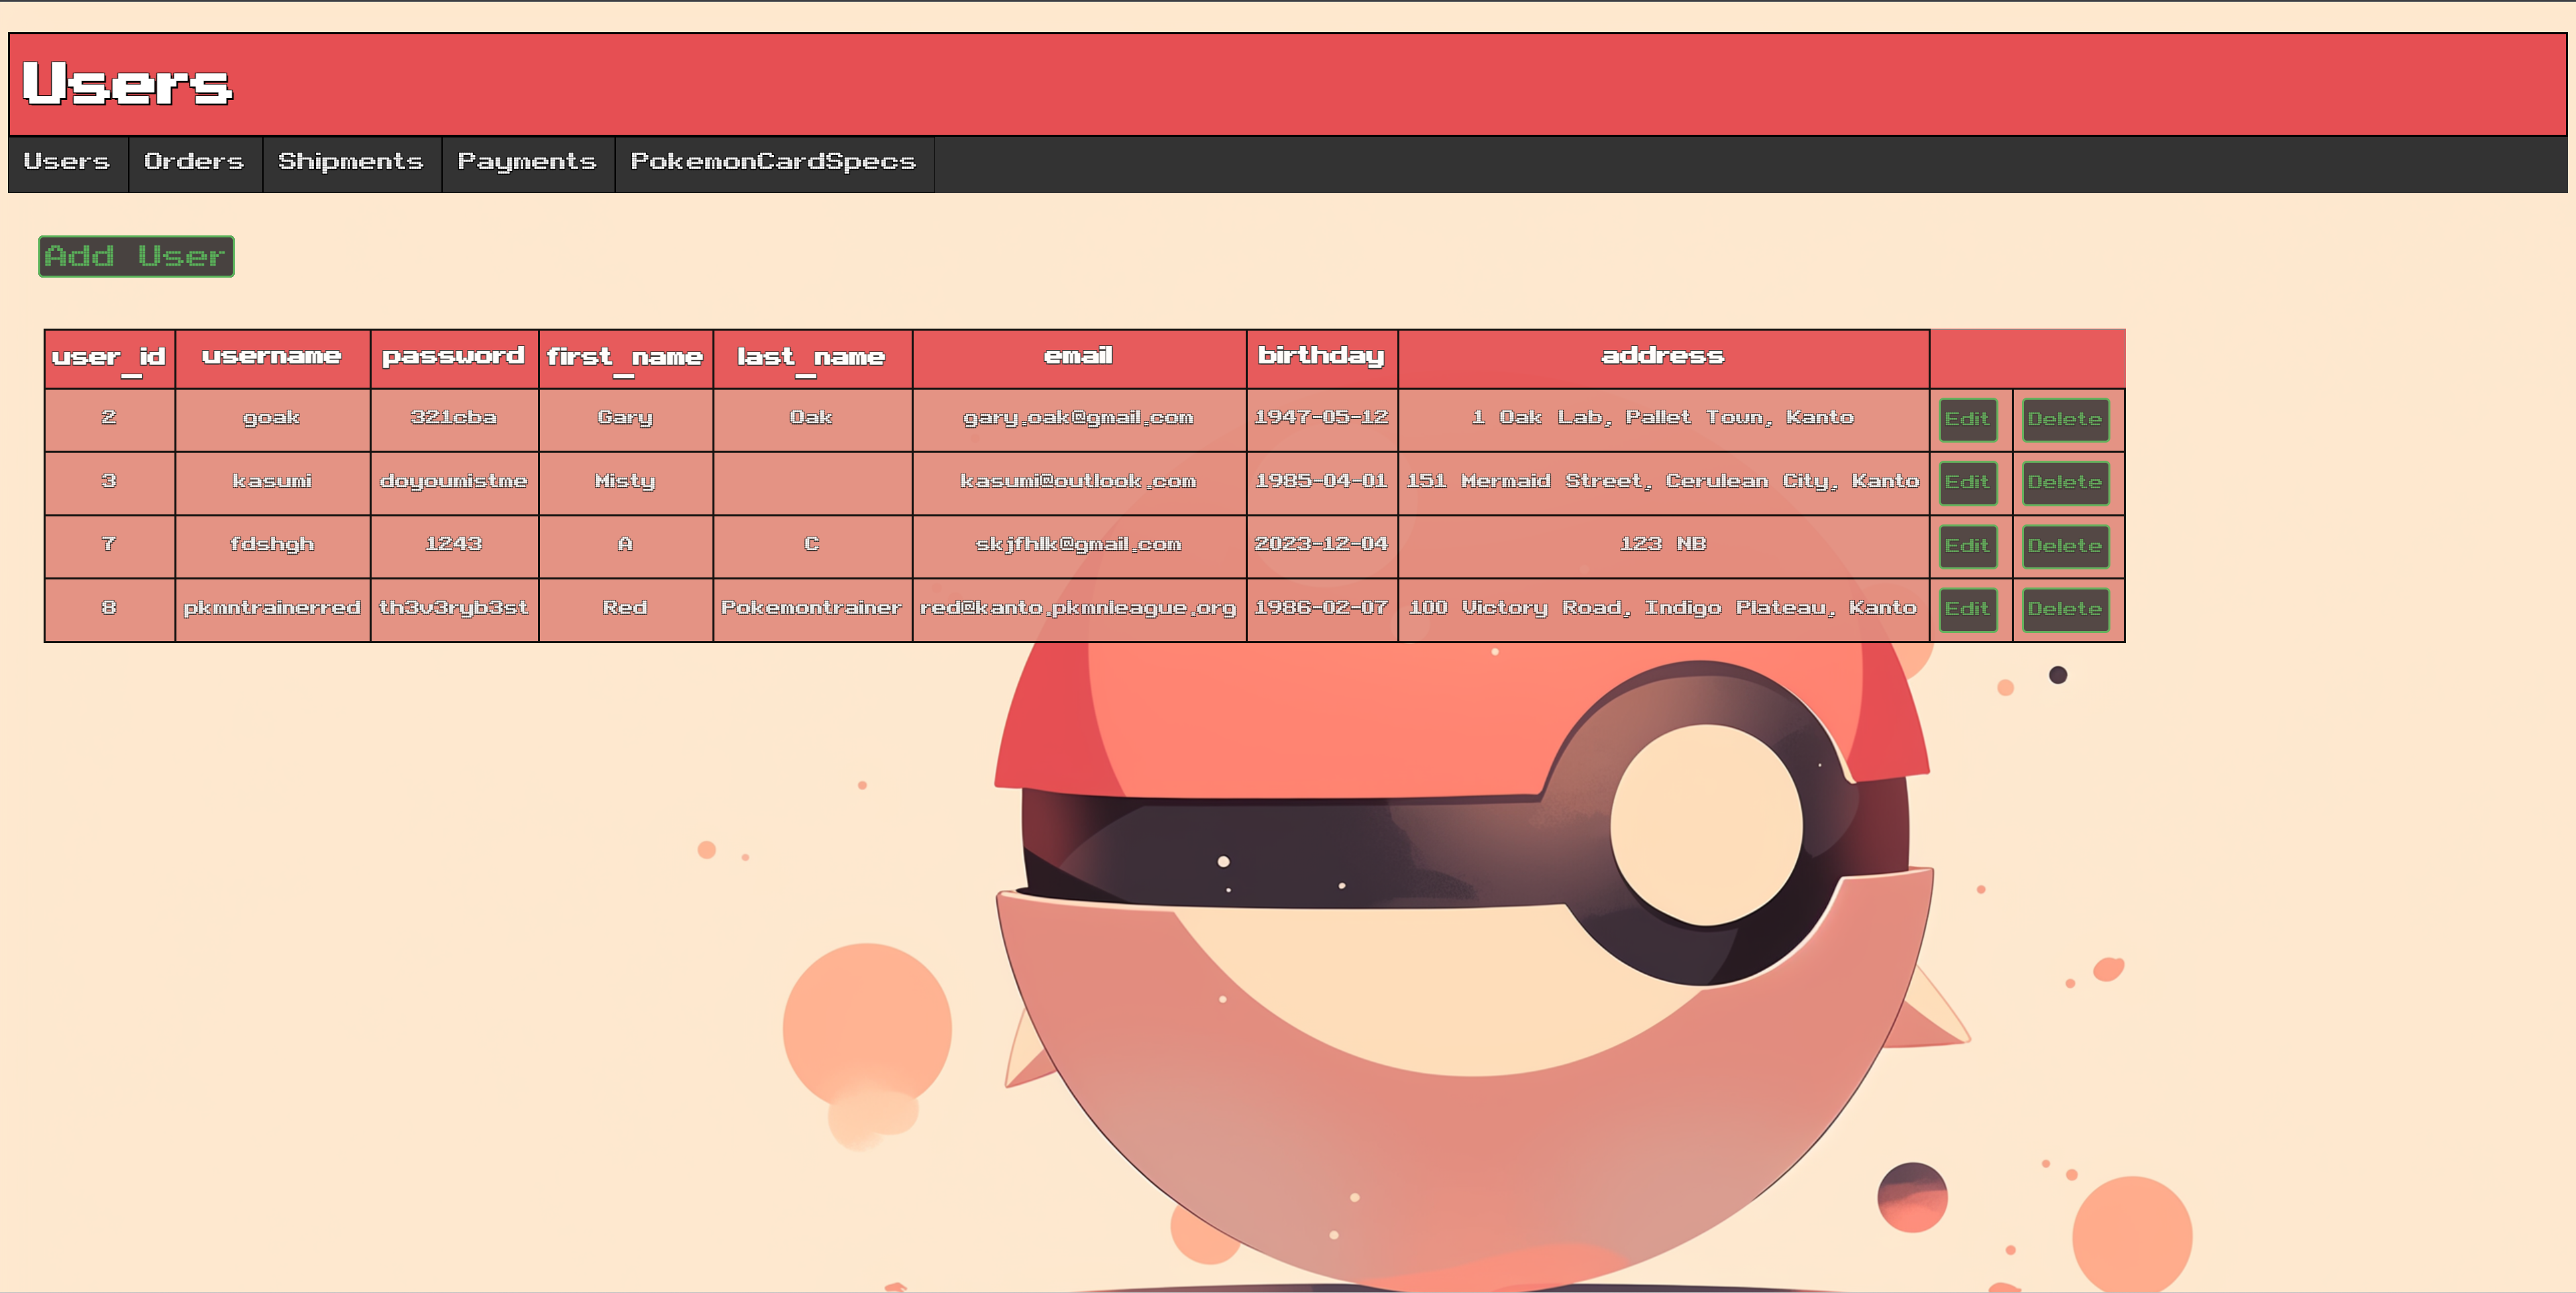This screenshot has width=2576, height=1293.
Task: Click the user_id column header
Action: 109,358
